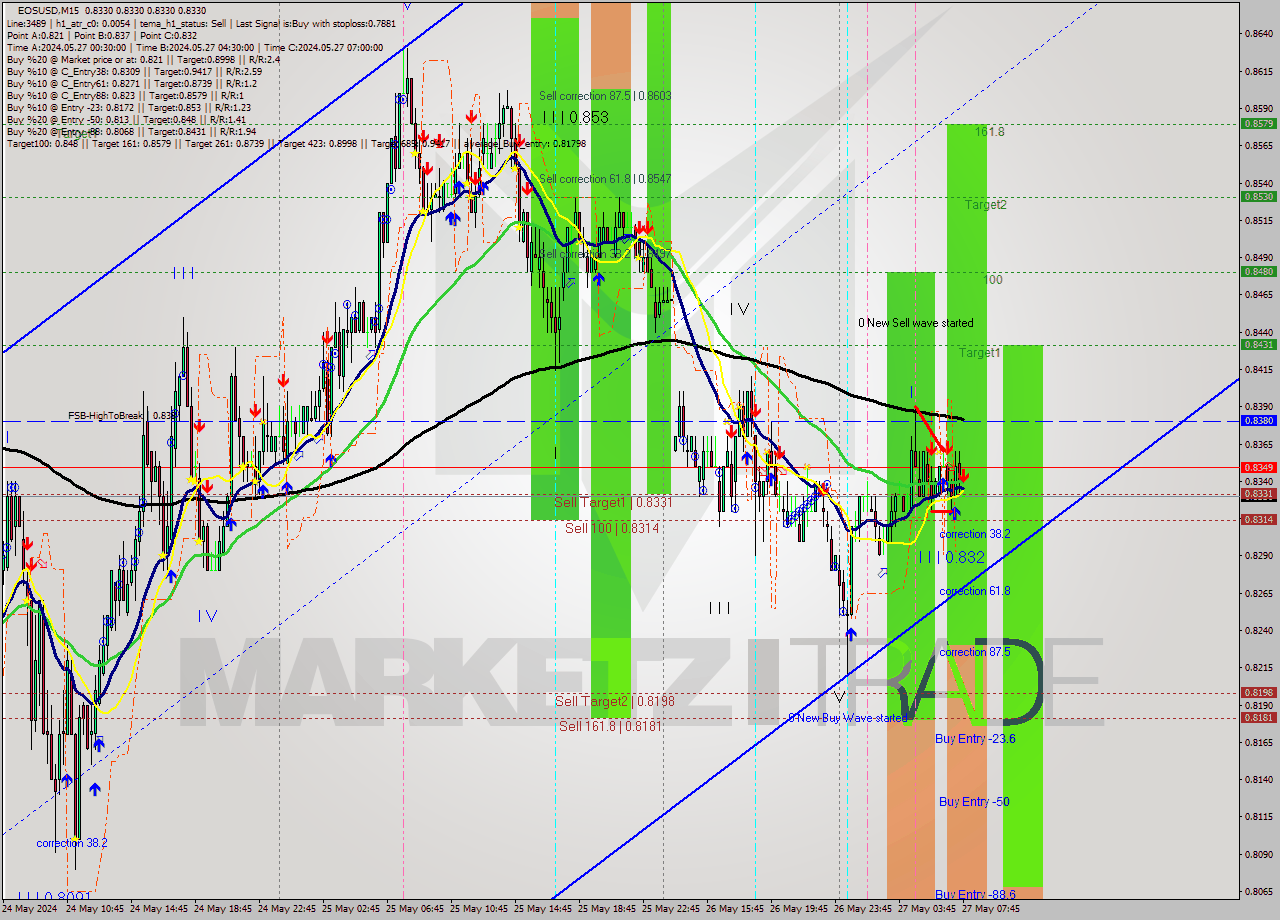Click the blue 'correction 87.5' label
Screen dimensions: 1280x920
(x=975, y=652)
